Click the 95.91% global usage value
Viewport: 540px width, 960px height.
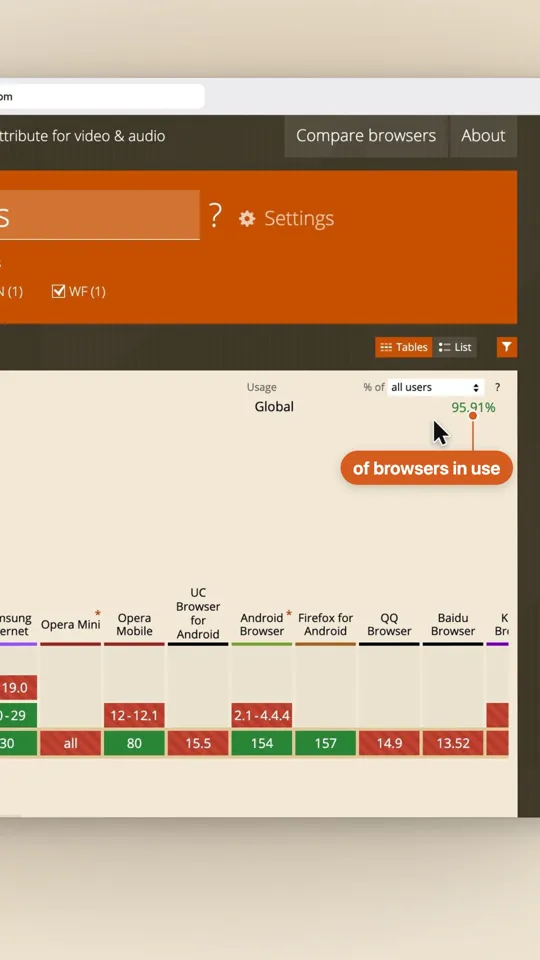pyautogui.click(x=473, y=407)
